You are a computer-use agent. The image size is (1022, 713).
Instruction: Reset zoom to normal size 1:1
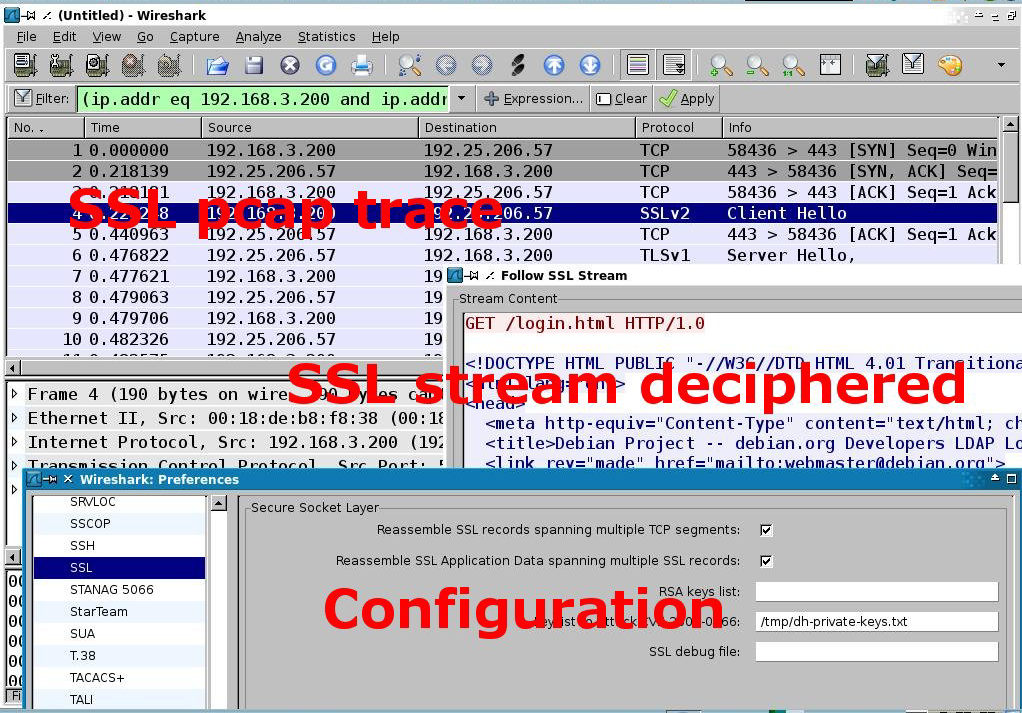coord(793,65)
